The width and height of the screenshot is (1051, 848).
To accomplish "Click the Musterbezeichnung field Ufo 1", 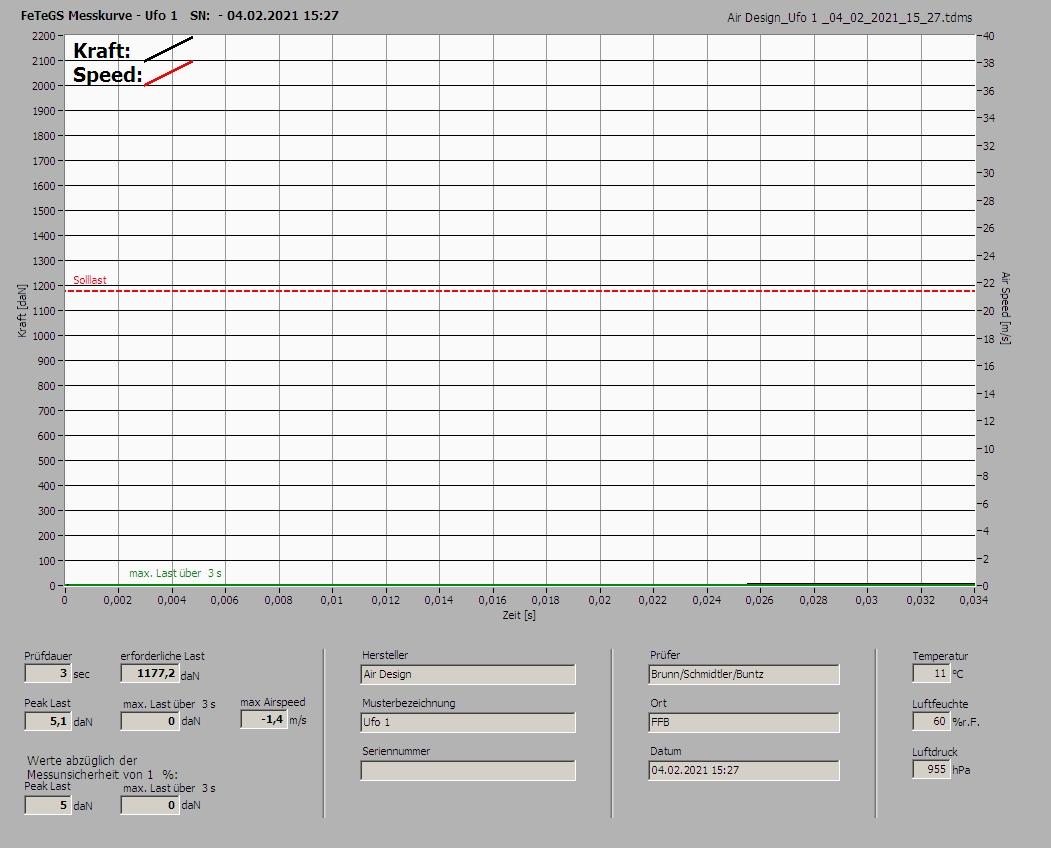I will point(468,723).
